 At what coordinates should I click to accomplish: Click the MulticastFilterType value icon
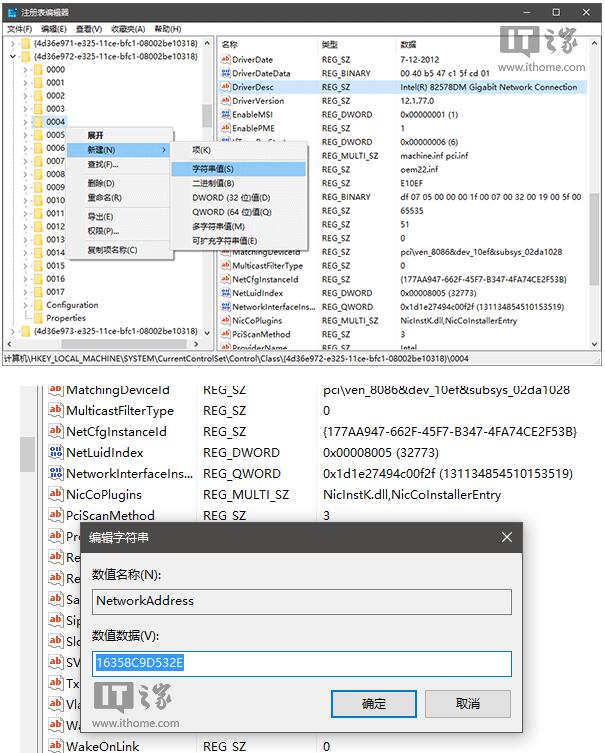point(225,267)
